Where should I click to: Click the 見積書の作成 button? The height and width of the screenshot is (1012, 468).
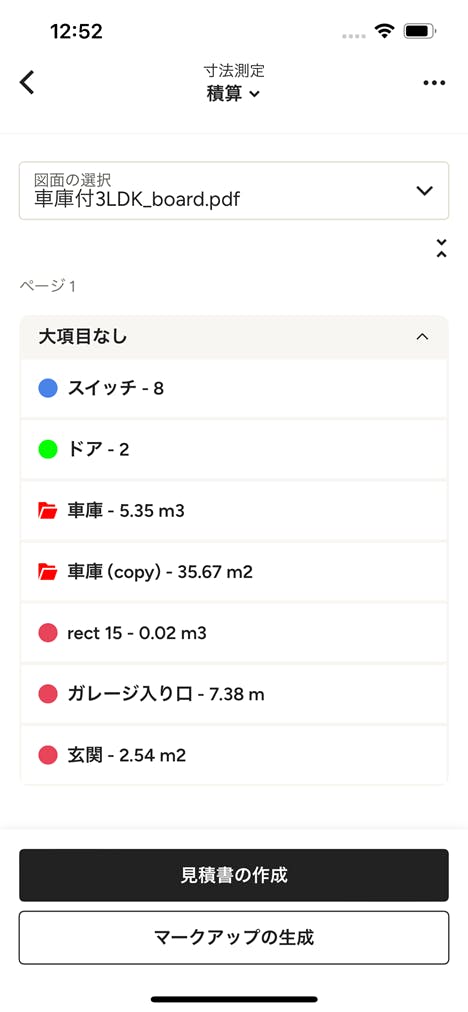click(x=234, y=875)
